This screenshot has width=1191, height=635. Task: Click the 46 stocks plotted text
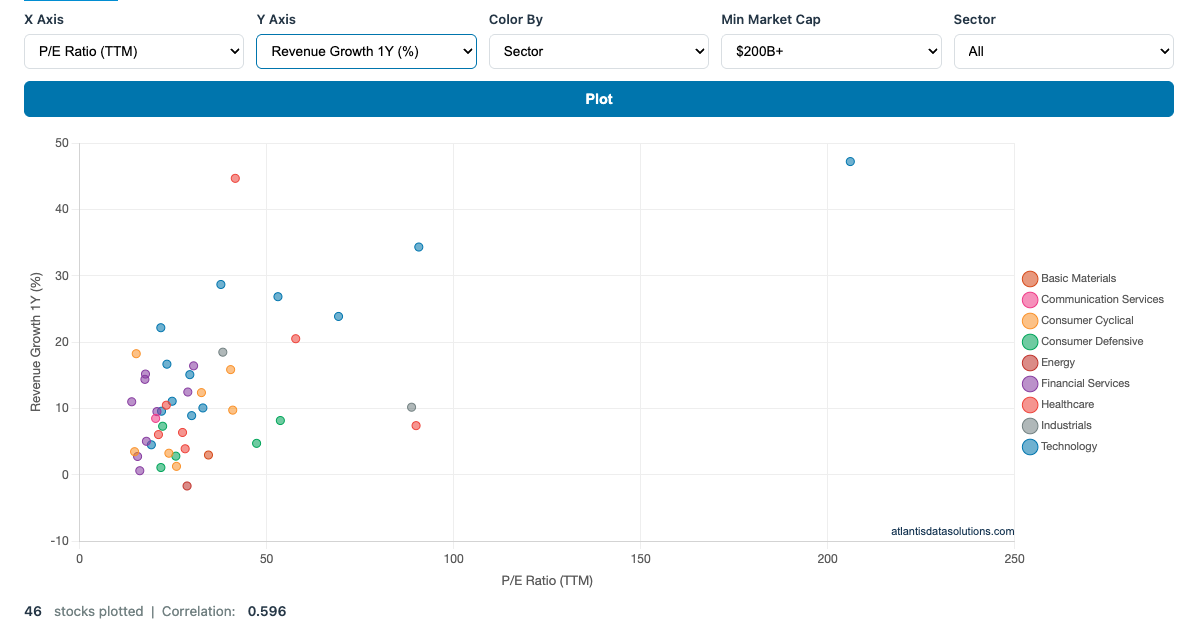(34, 611)
